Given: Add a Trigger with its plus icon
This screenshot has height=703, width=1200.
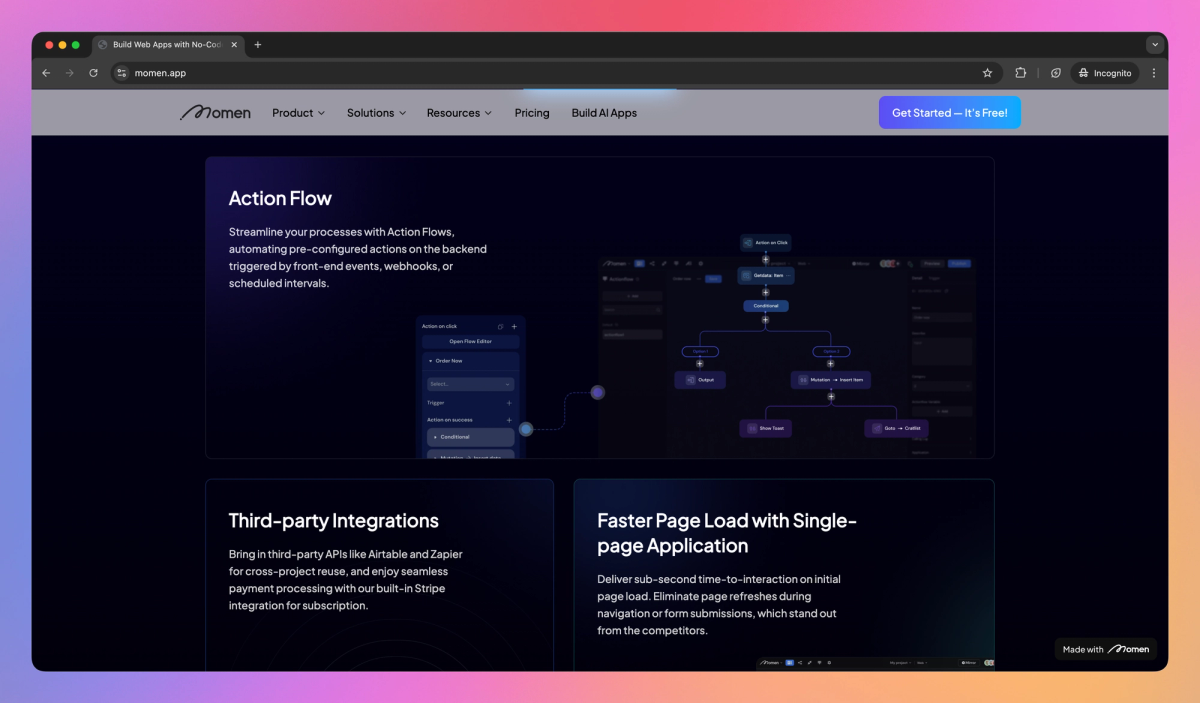Looking at the screenshot, I should 509,403.
